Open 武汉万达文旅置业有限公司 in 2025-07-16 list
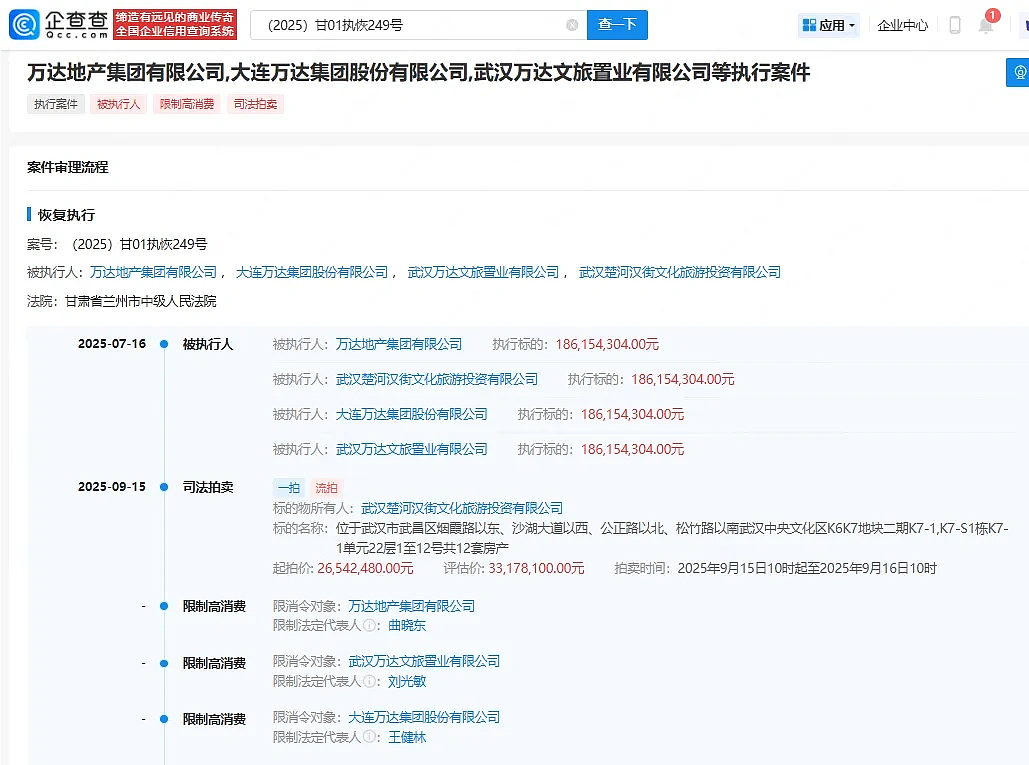 (x=411, y=449)
